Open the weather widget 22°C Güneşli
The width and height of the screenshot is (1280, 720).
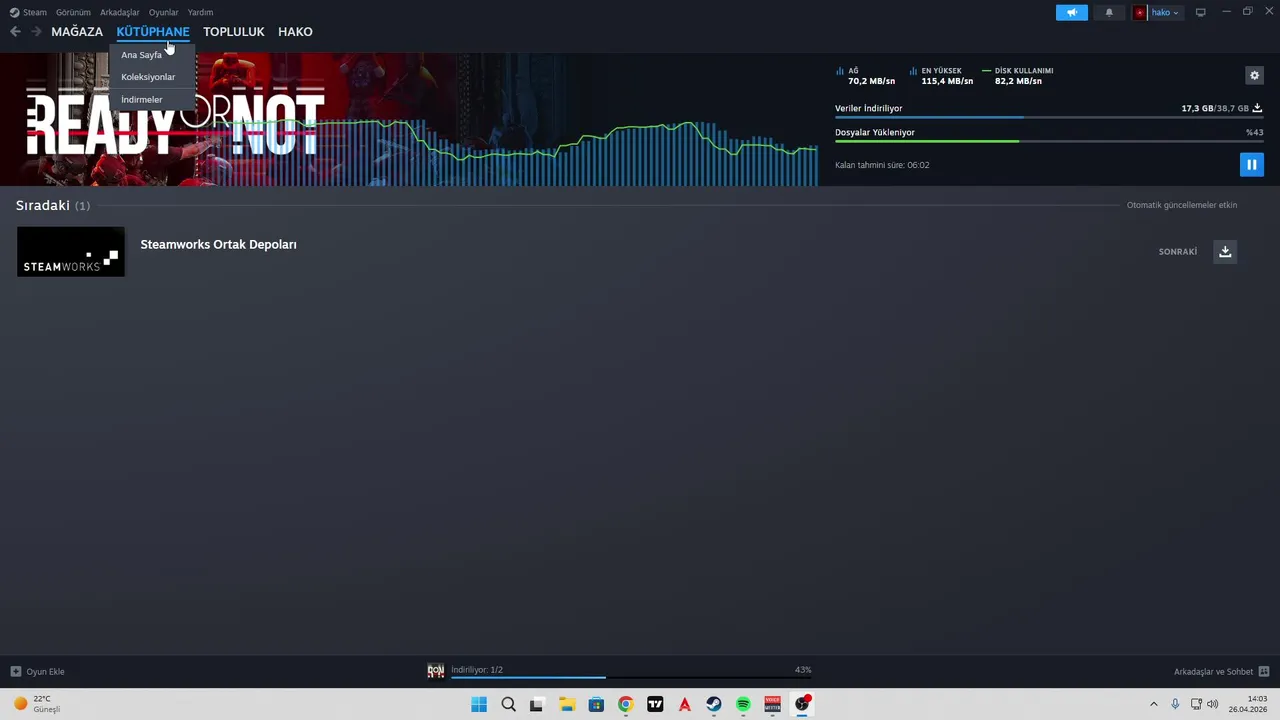pyautogui.click(x=37, y=704)
